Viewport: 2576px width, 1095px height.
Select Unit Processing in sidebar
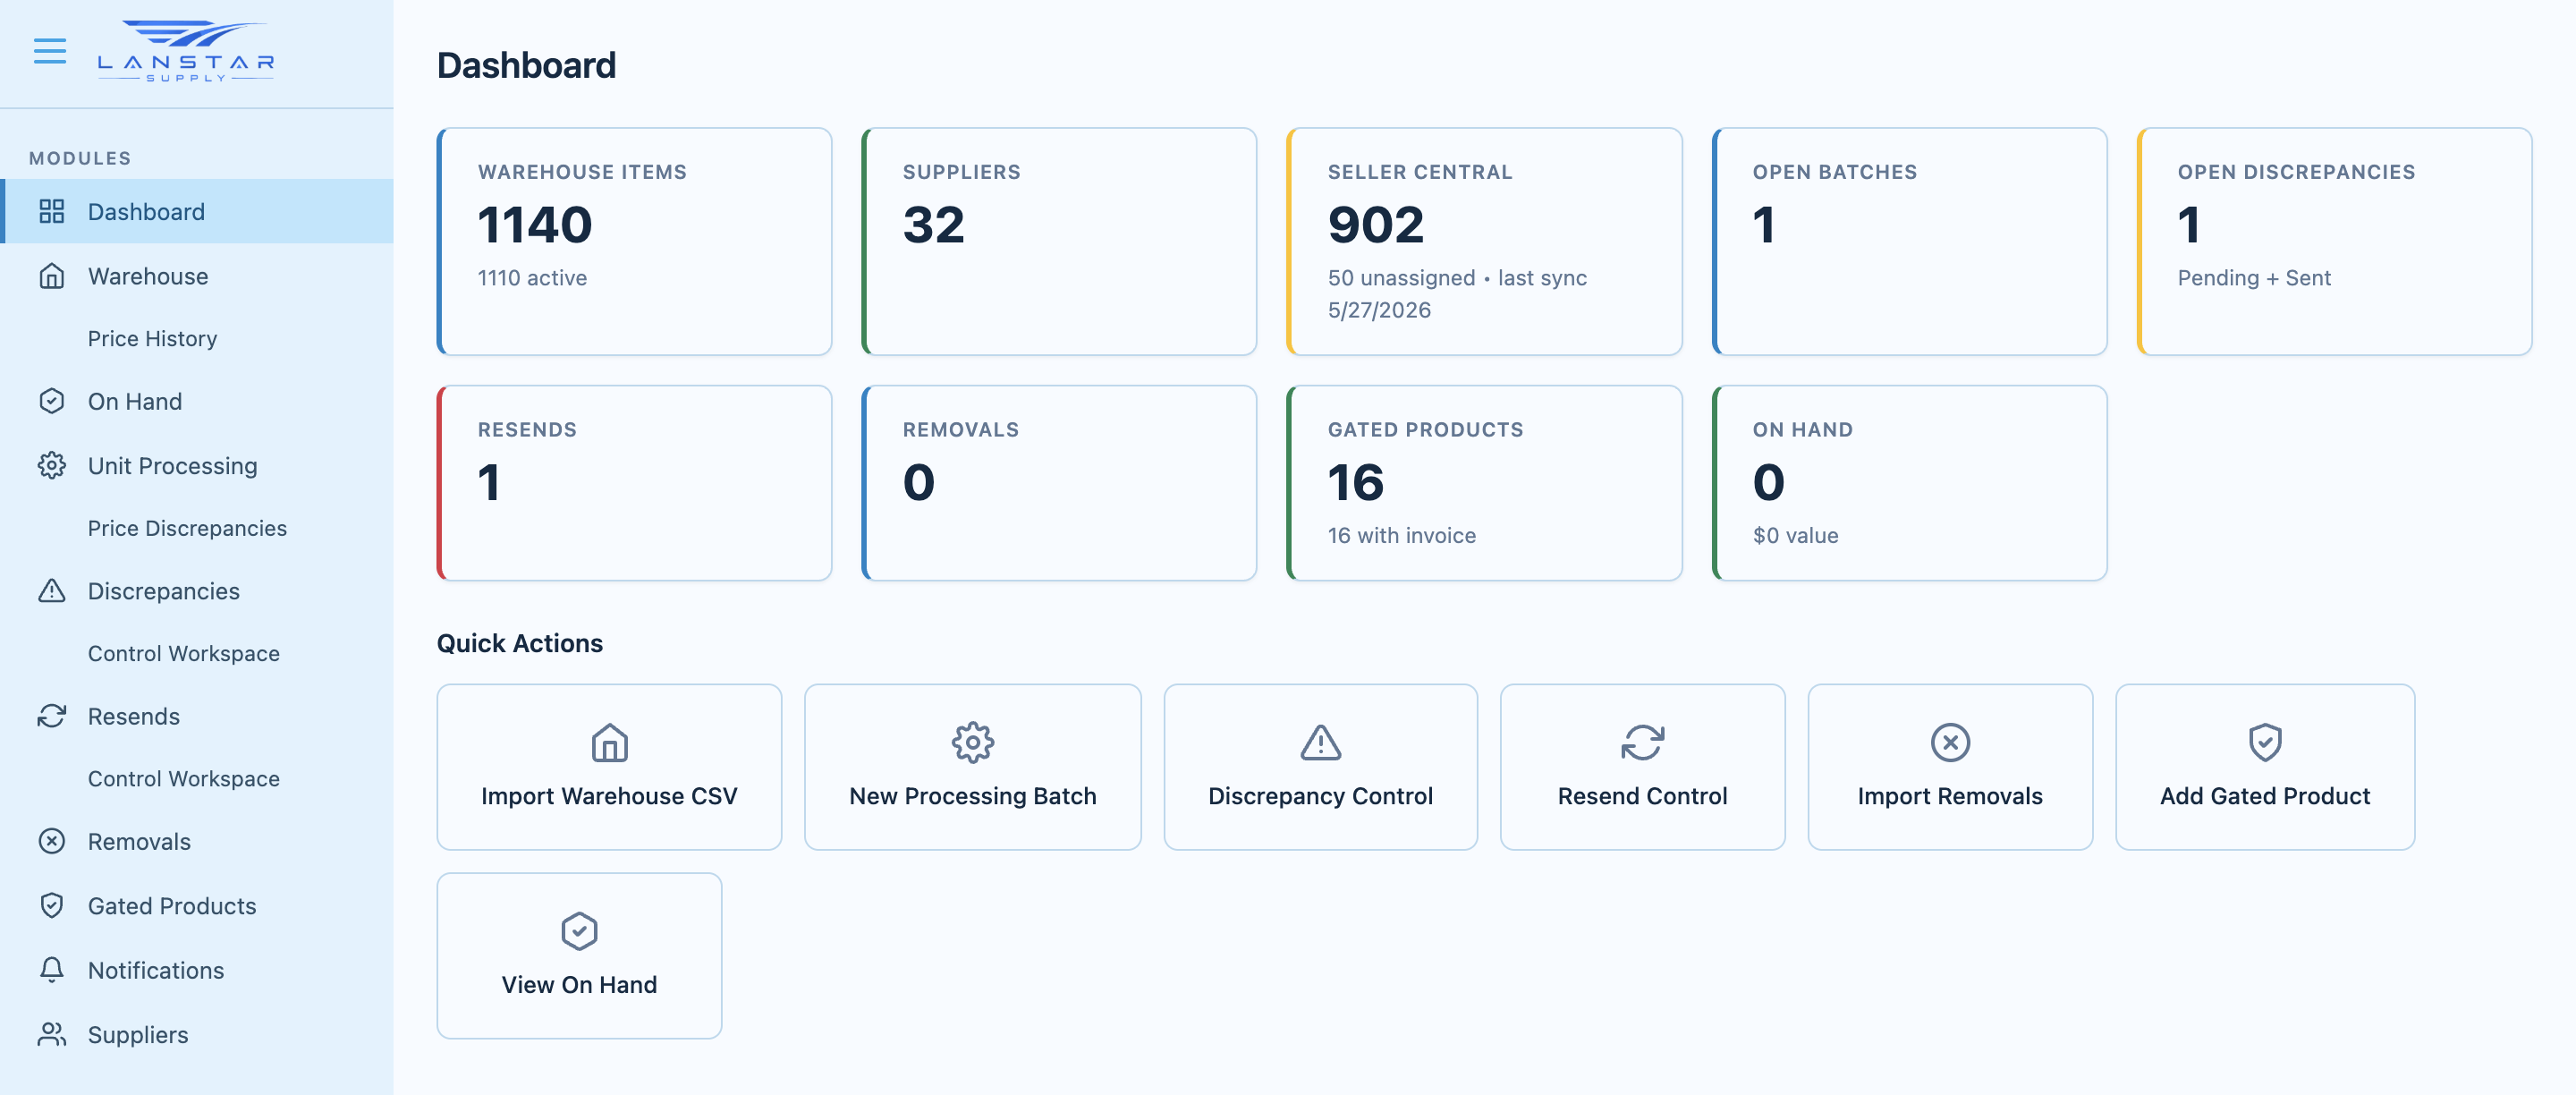(x=173, y=466)
